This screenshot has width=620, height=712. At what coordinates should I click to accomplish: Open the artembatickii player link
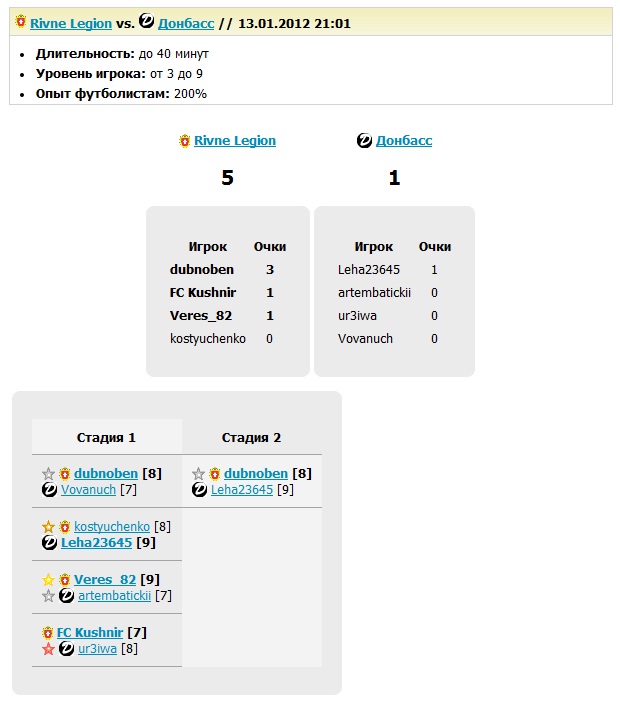[114, 596]
